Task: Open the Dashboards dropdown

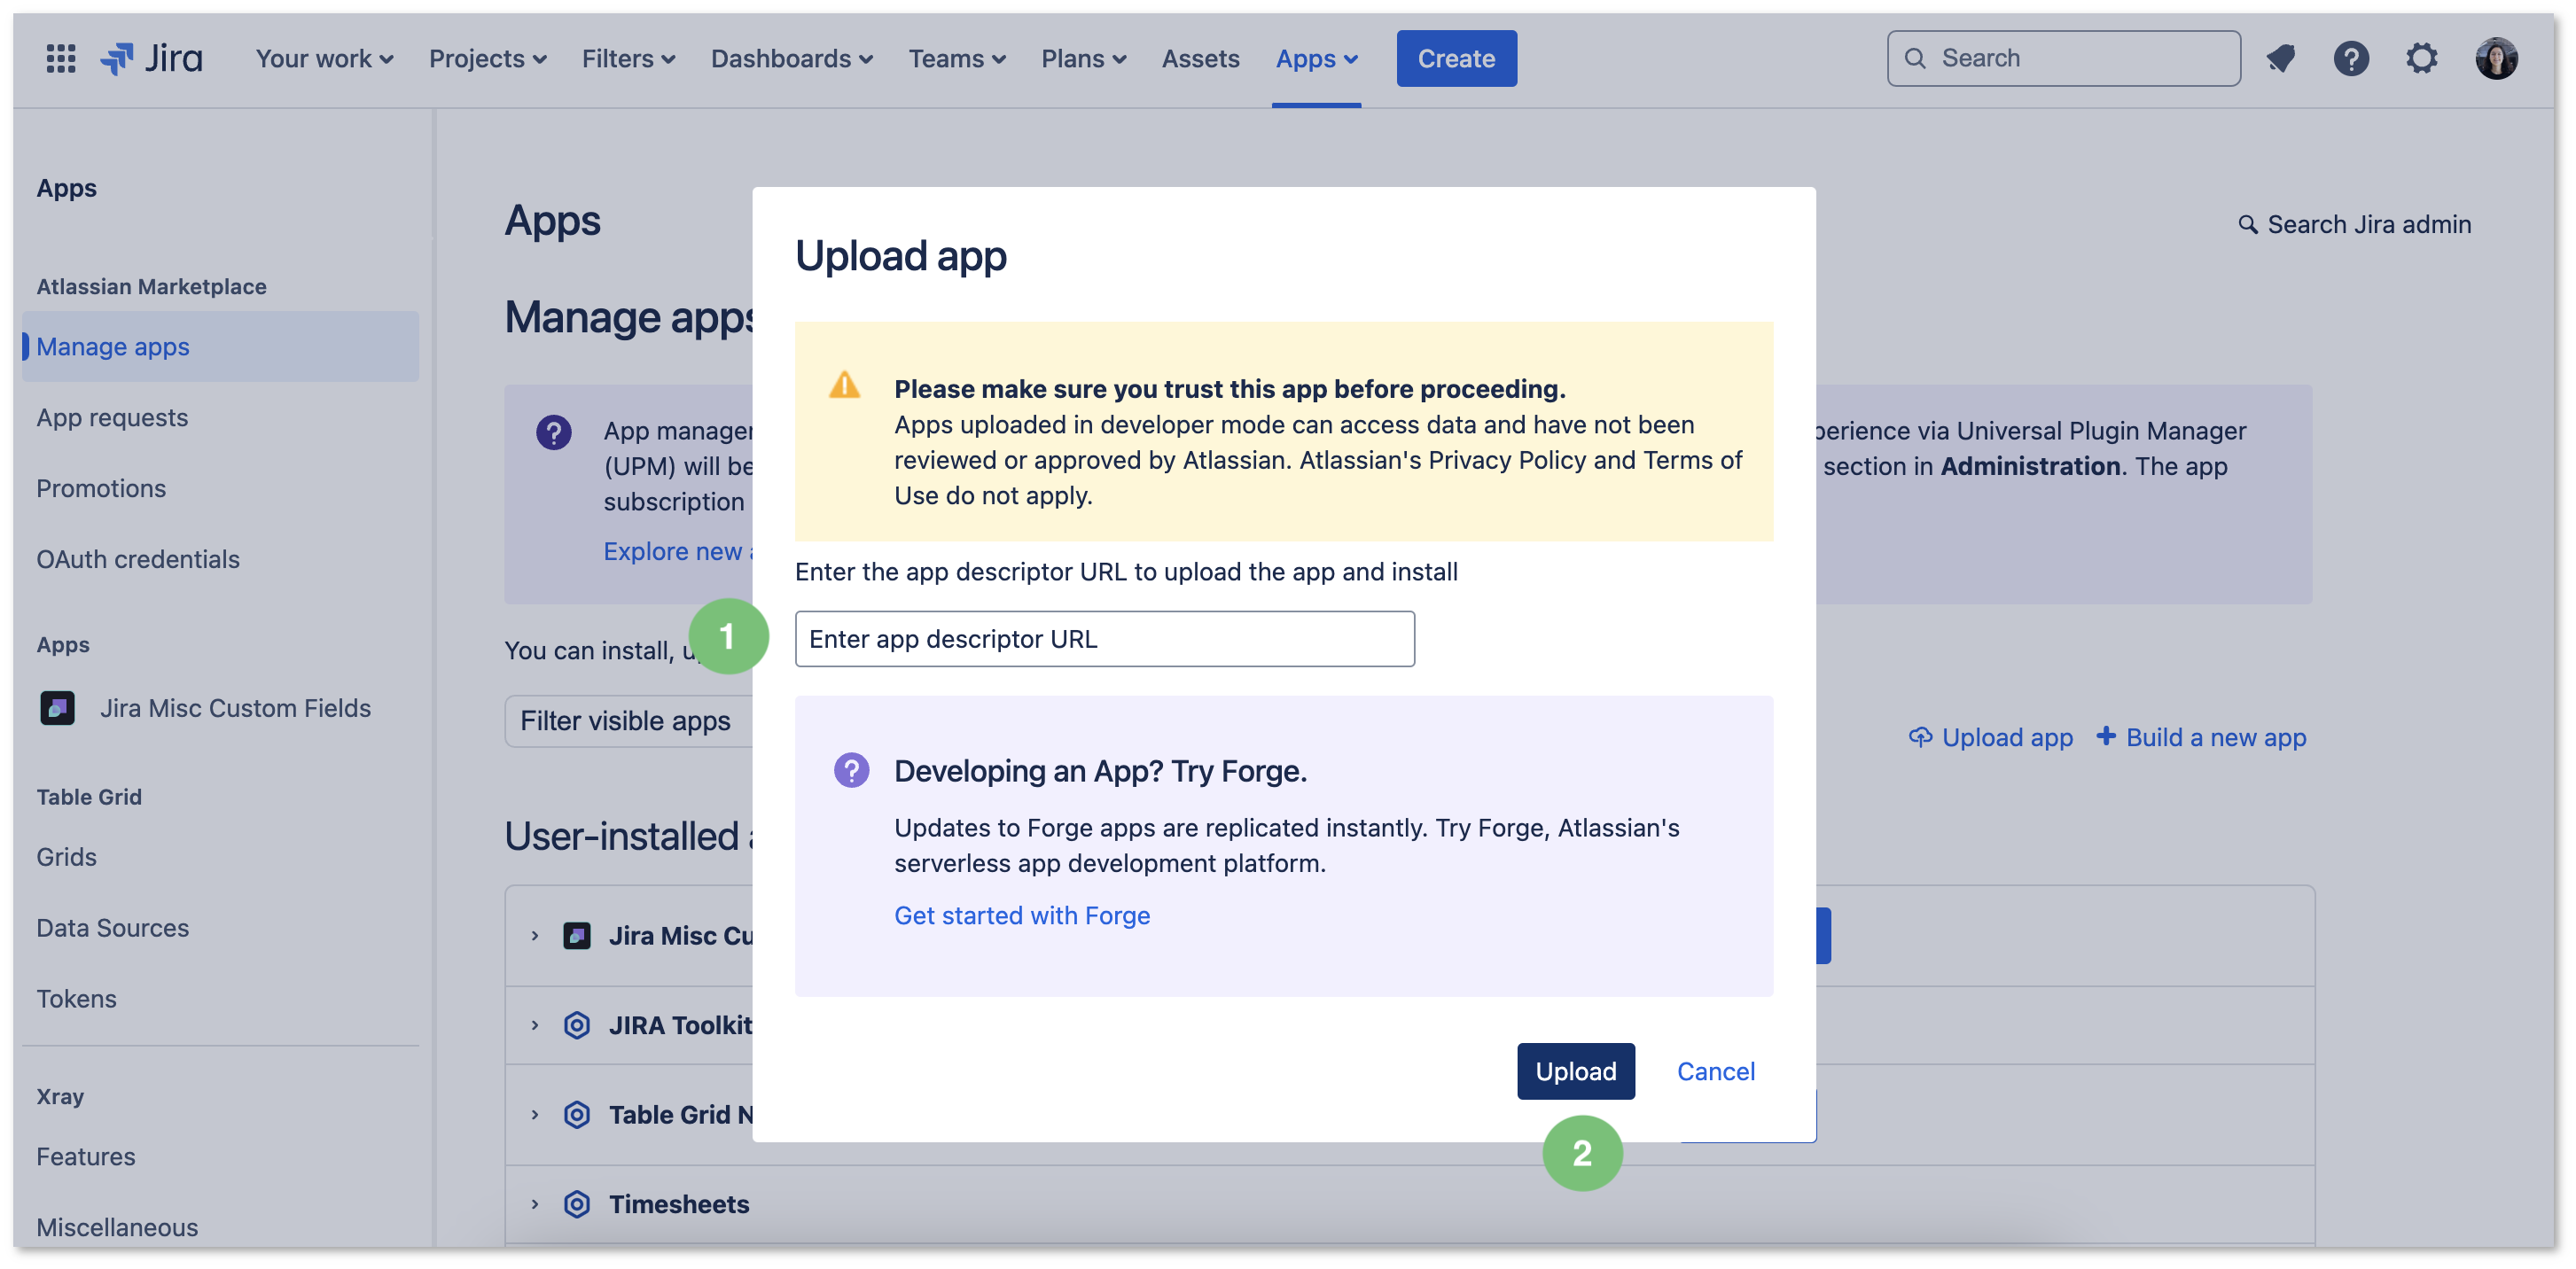Action: click(791, 58)
